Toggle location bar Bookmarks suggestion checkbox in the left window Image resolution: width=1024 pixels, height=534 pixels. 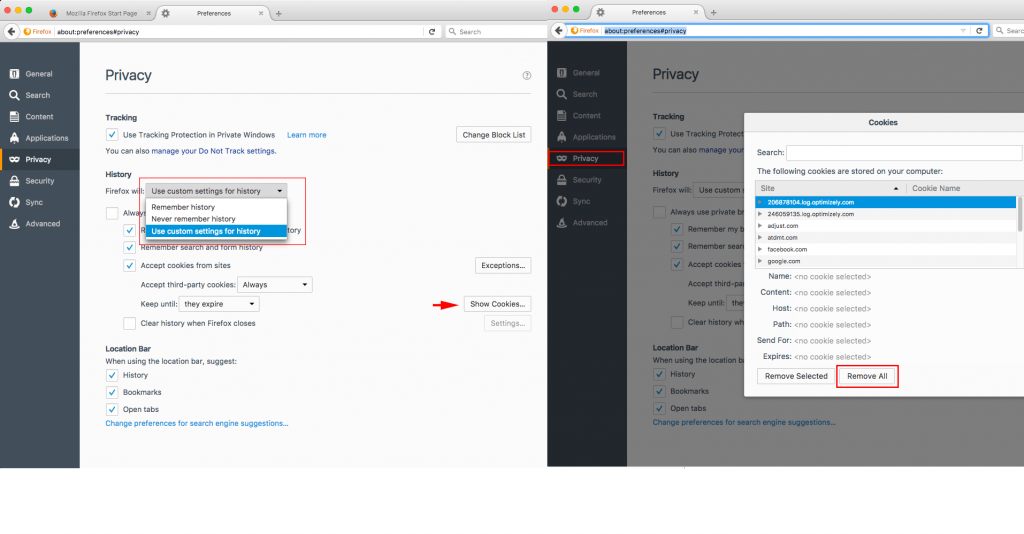pos(112,392)
